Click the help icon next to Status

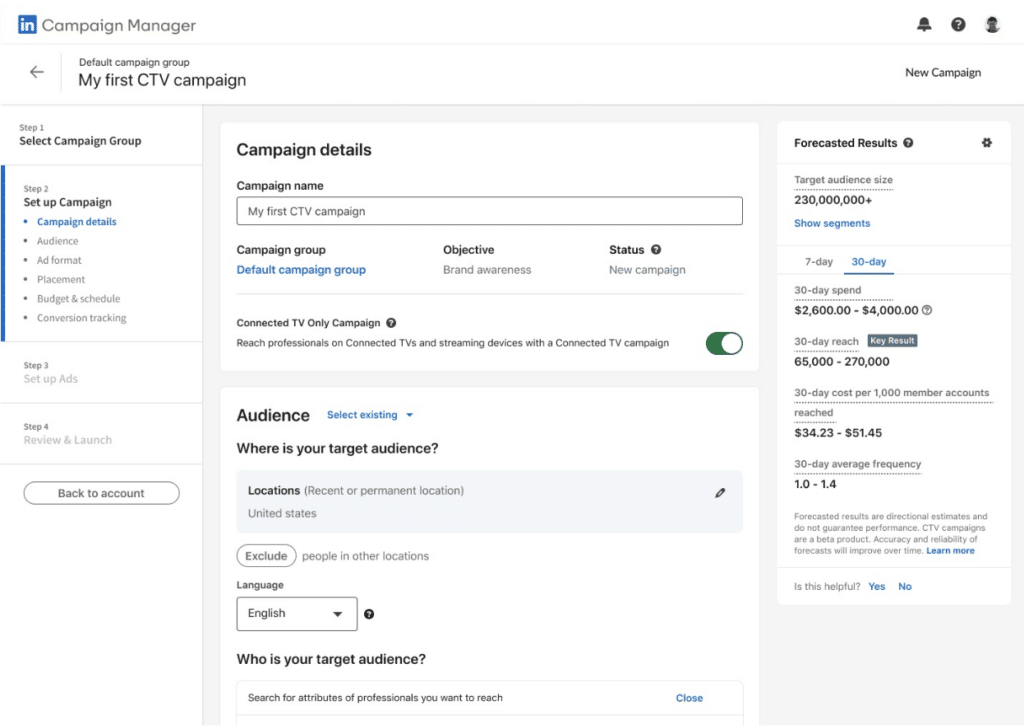coord(656,250)
